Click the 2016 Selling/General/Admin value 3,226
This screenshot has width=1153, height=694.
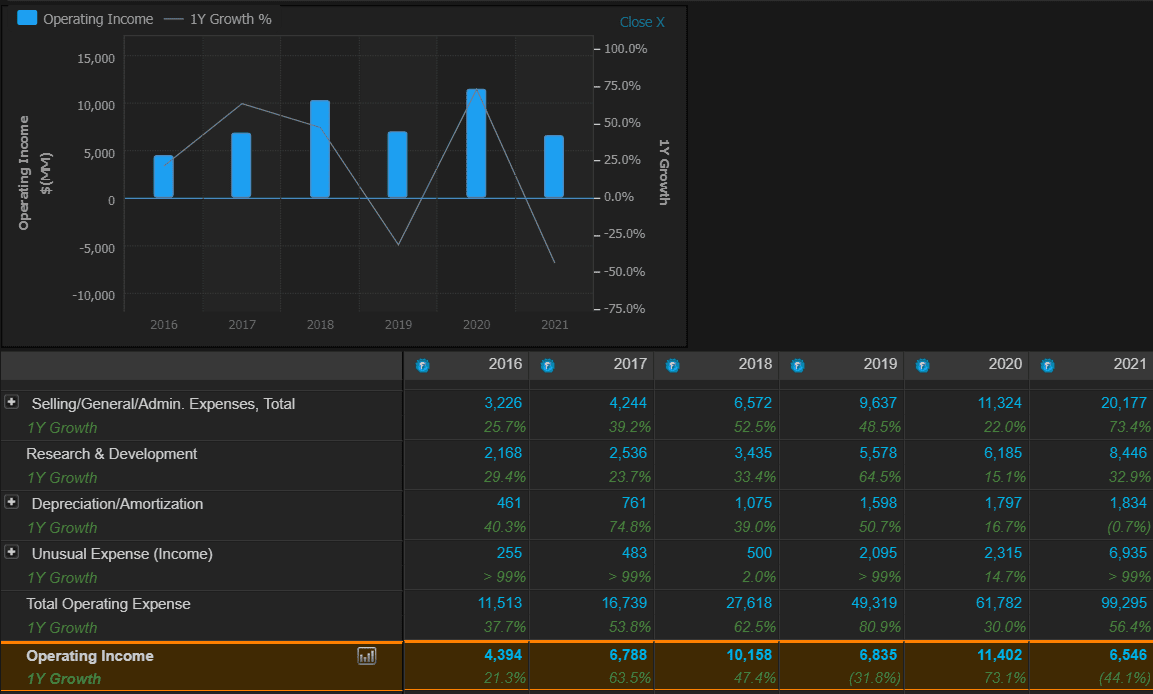click(502, 403)
